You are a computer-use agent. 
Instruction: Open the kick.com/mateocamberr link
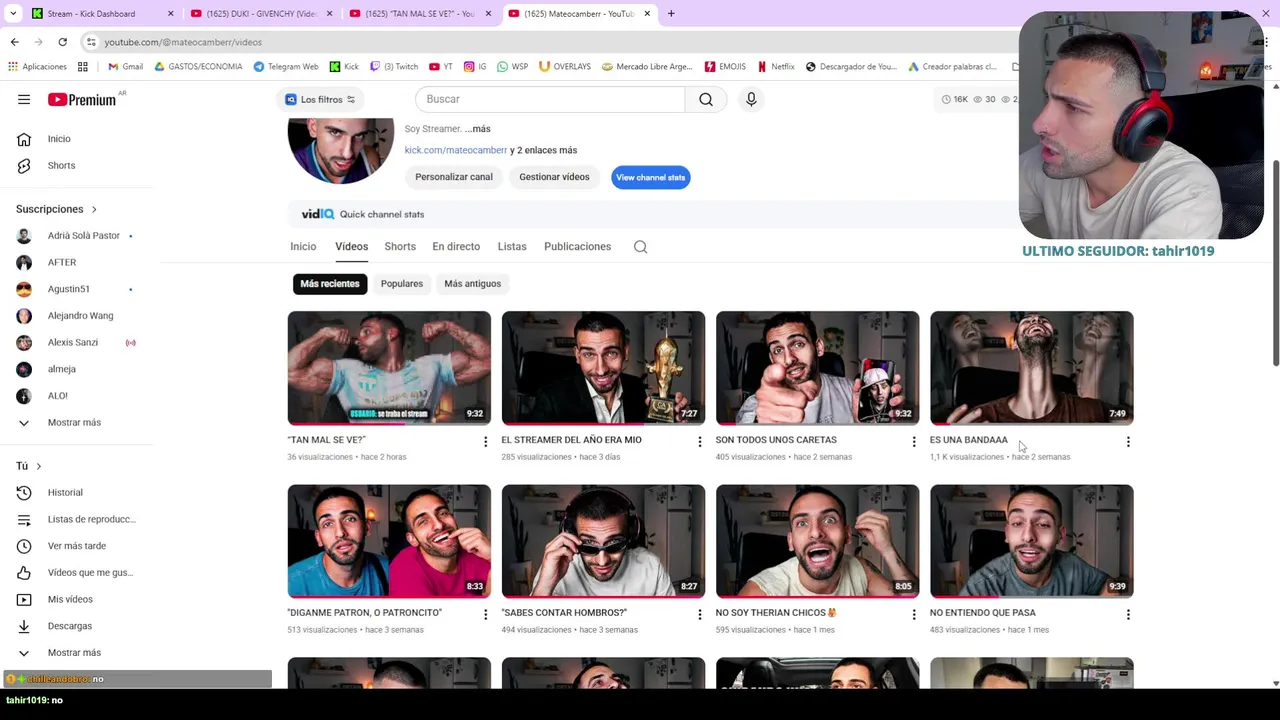coord(455,150)
